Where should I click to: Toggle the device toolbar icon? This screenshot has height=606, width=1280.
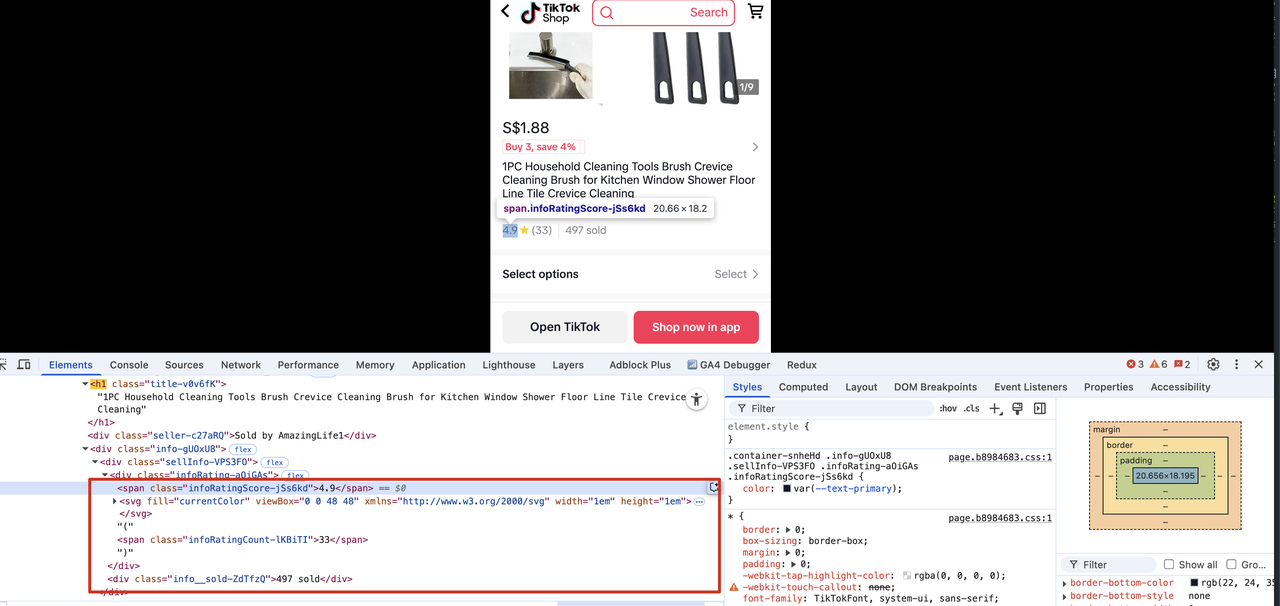[25, 365]
